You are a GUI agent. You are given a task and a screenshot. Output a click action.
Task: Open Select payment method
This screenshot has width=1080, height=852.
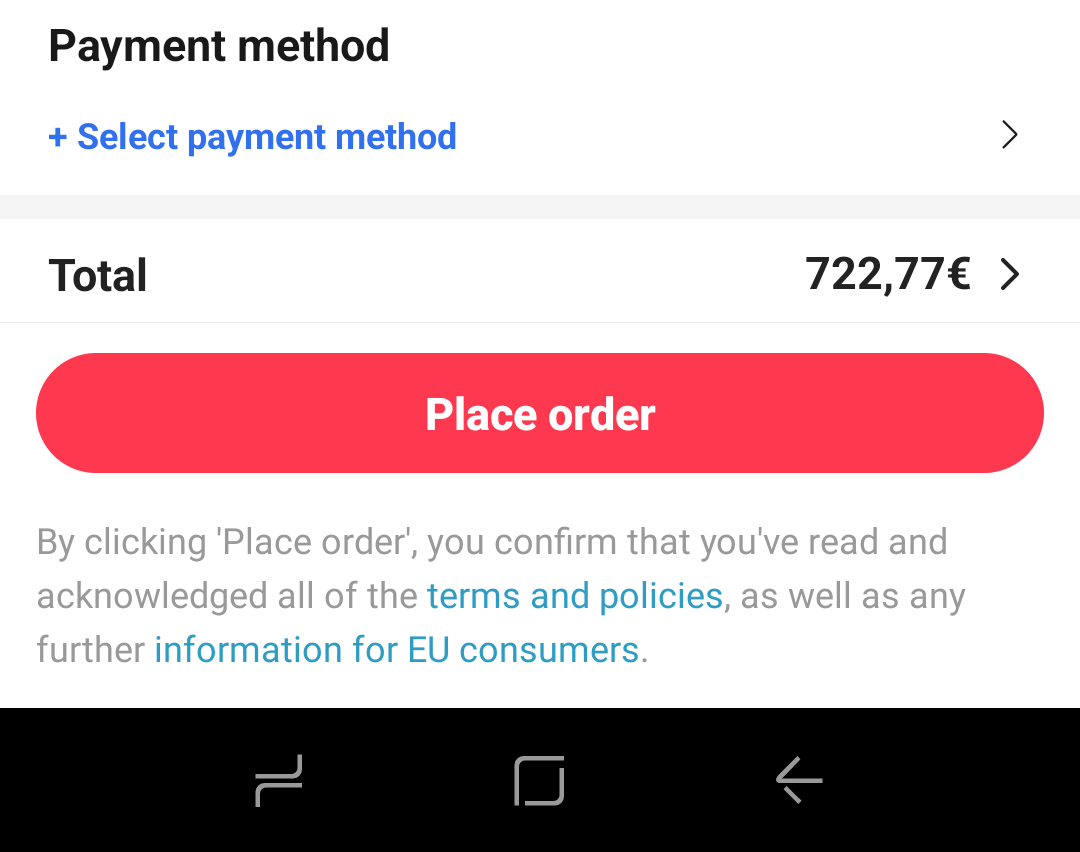267,137
